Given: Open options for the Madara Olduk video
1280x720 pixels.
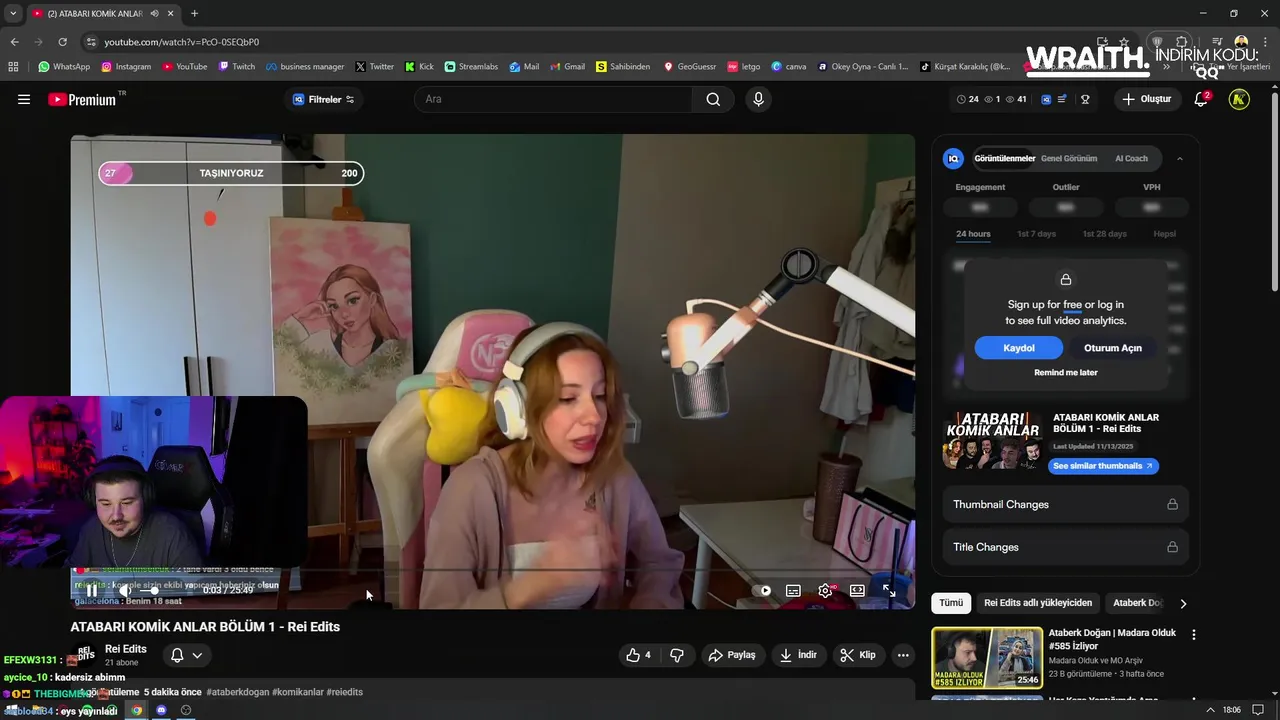Looking at the screenshot, I should (1193, 634).
